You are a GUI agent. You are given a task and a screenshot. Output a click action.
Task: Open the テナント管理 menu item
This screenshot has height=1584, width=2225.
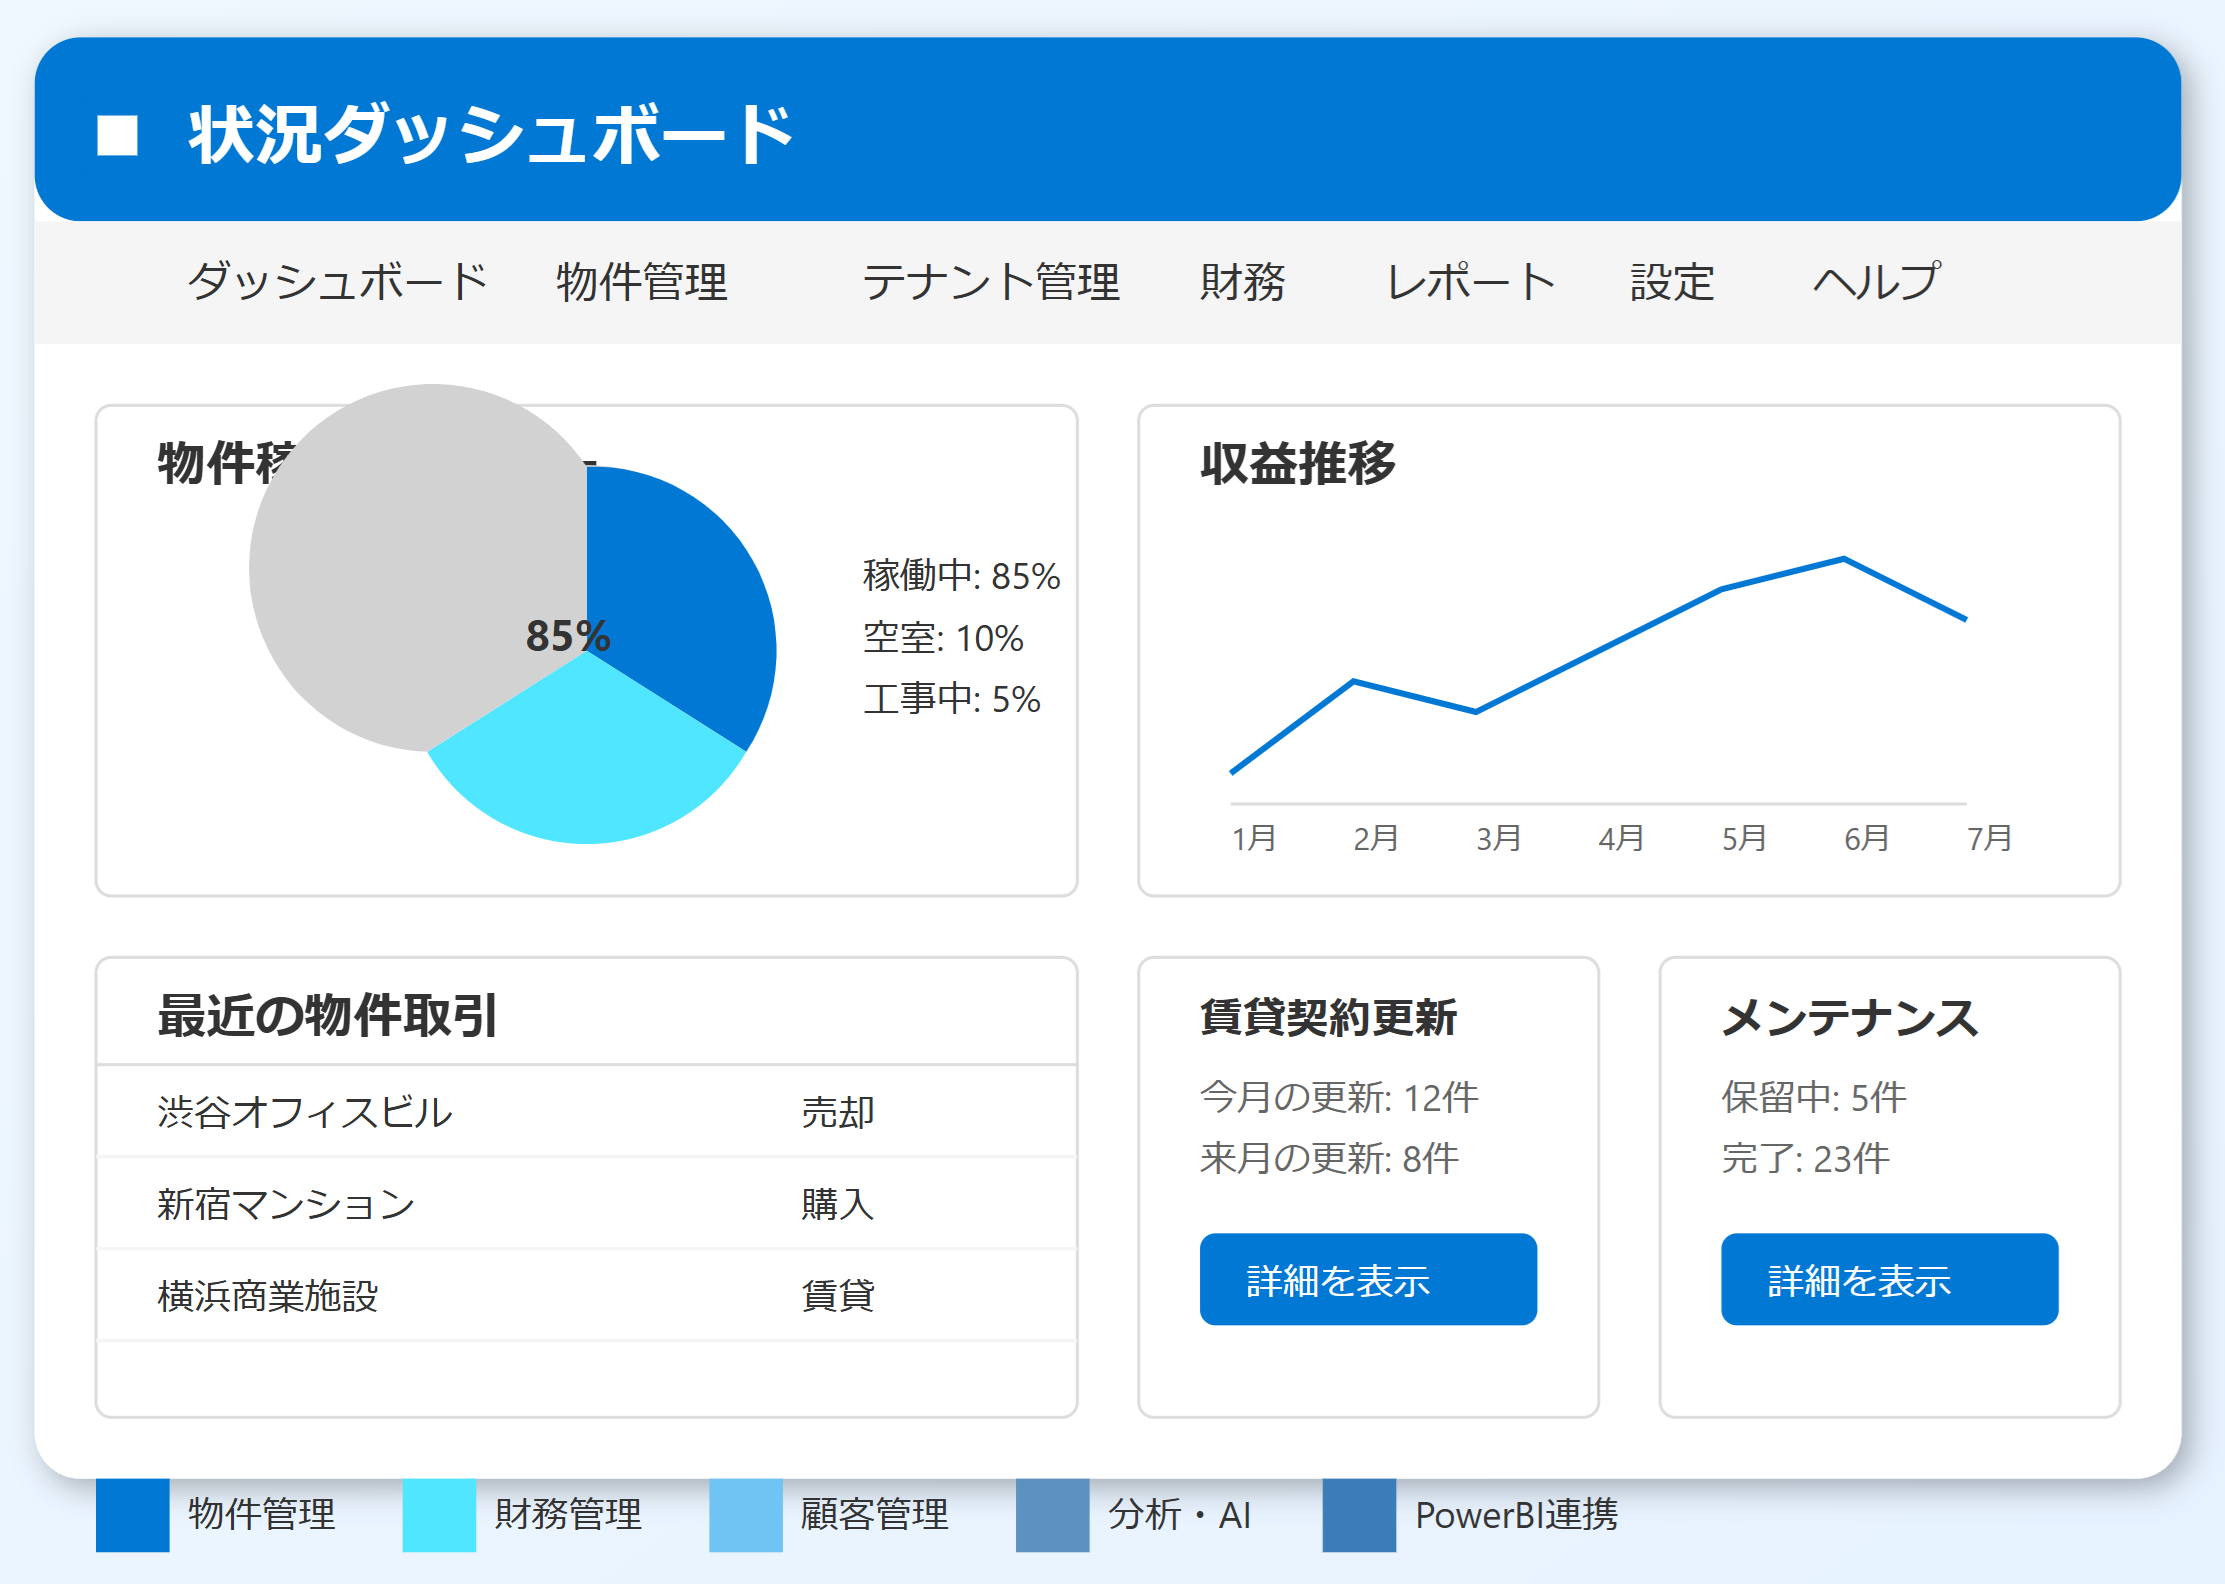tap(993, 281)
